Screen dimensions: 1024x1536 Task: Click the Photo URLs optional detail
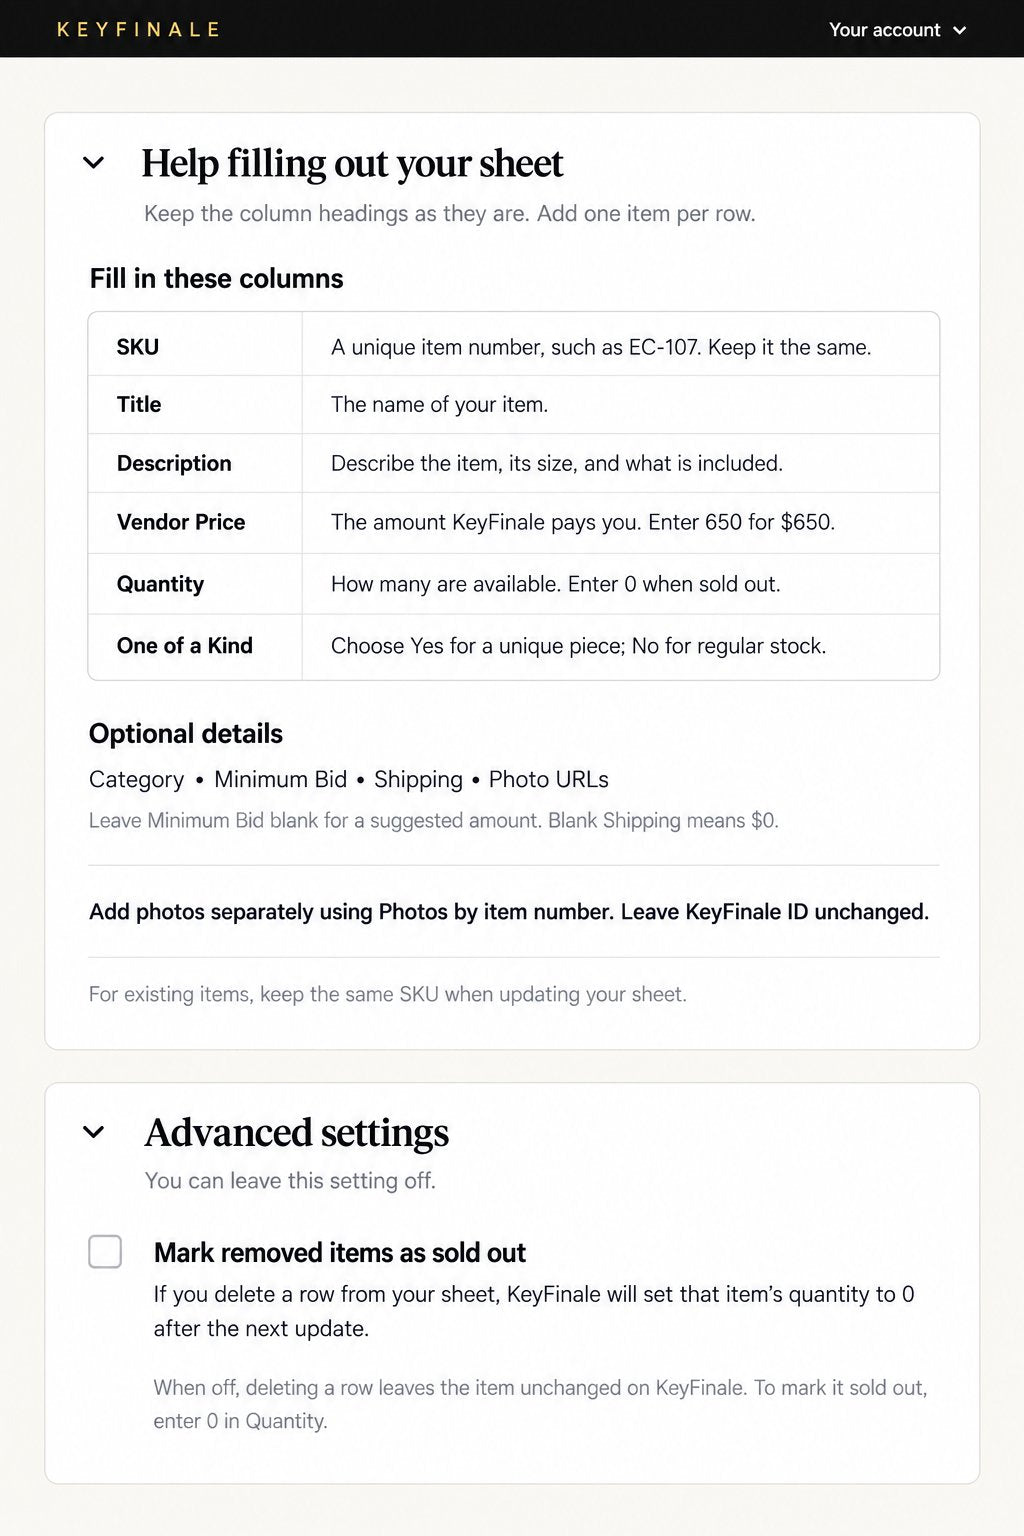click(x=549, y=780)
